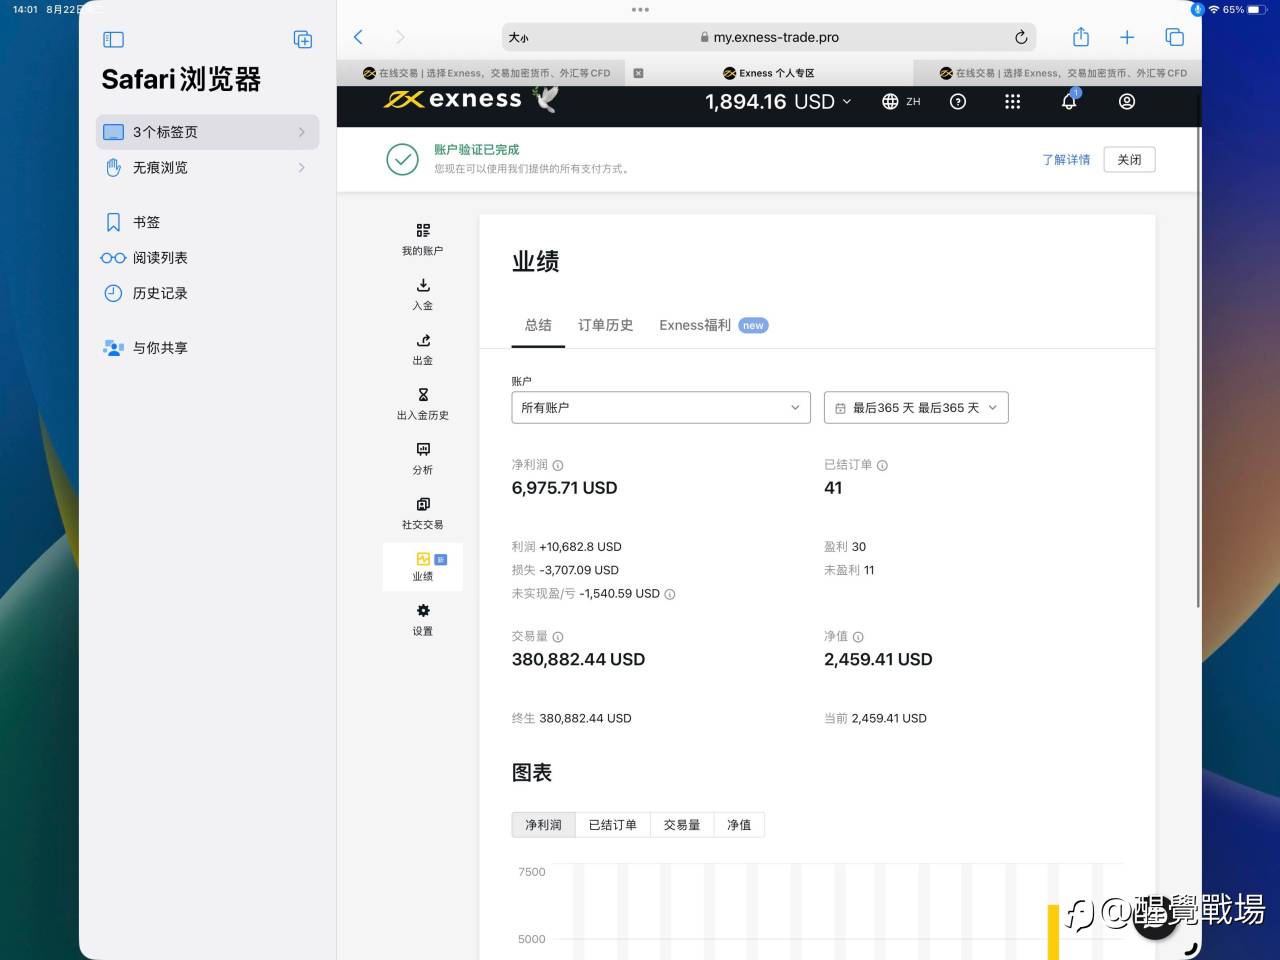Open new tab group icon in sidebar
The height and width of the screenshot is (960, 1280).
coord(303,39)
